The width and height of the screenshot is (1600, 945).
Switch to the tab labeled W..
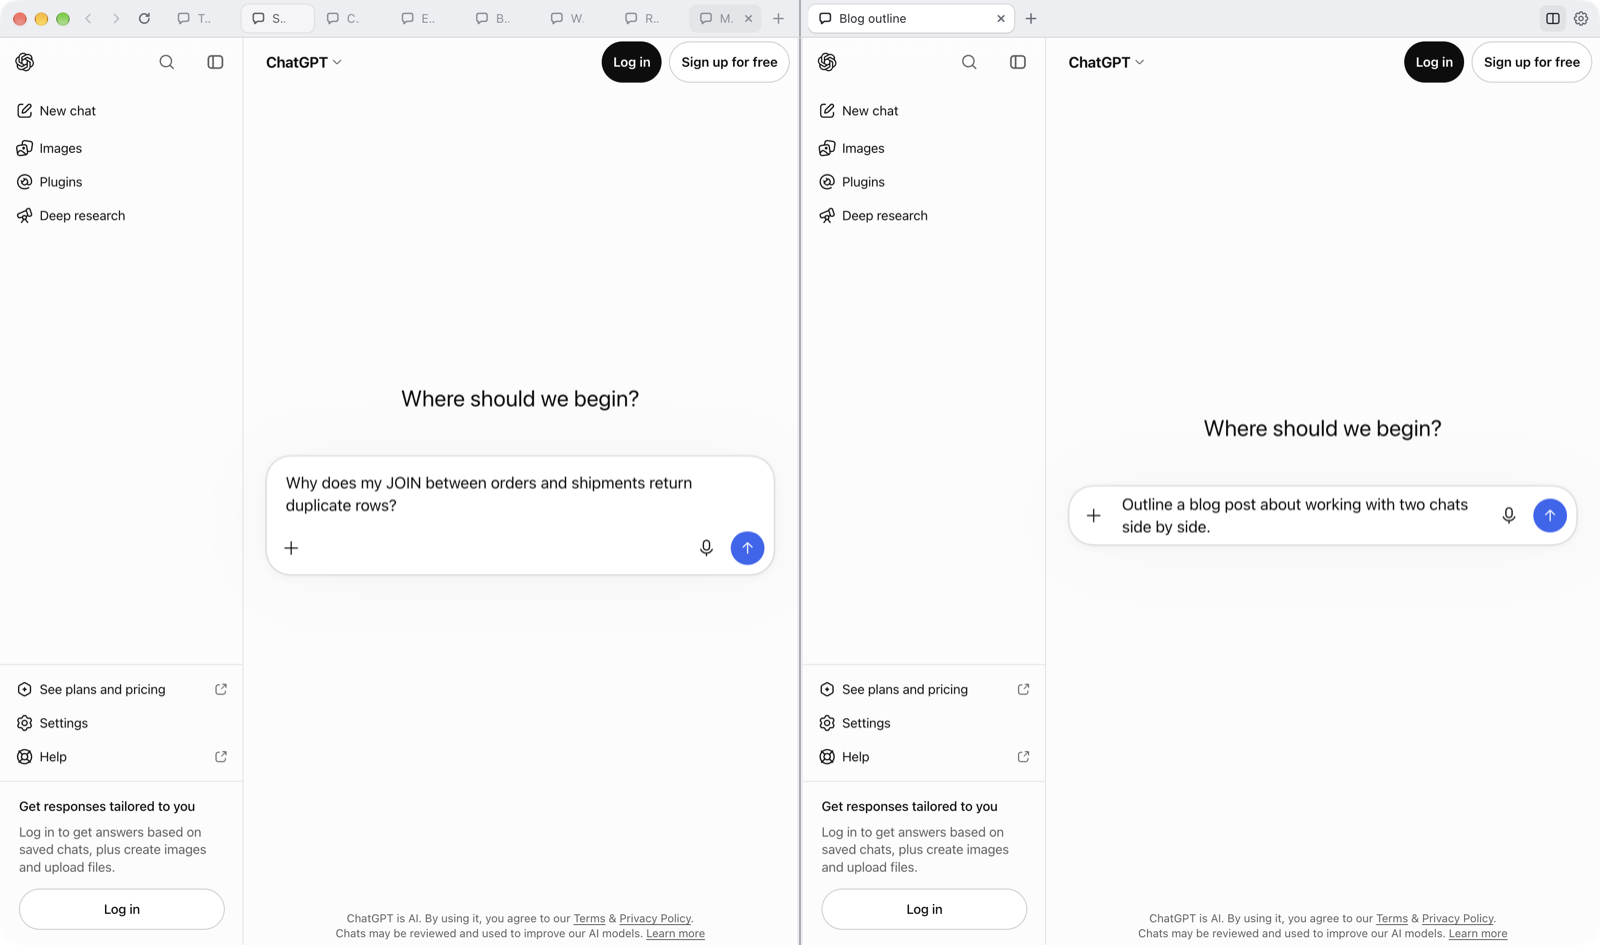coord(568,18)
